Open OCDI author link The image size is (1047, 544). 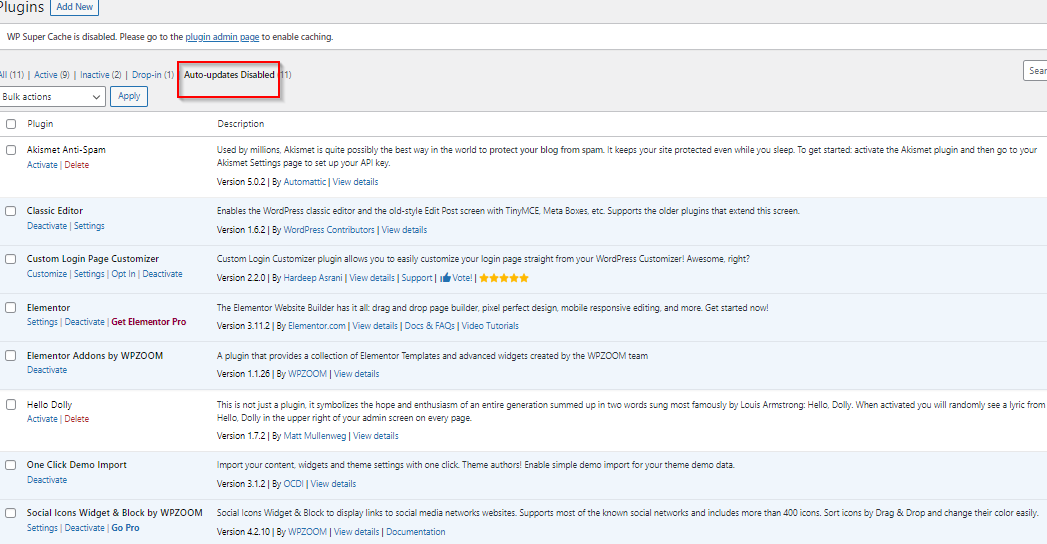pyautogui.click(x=293, y=484)
